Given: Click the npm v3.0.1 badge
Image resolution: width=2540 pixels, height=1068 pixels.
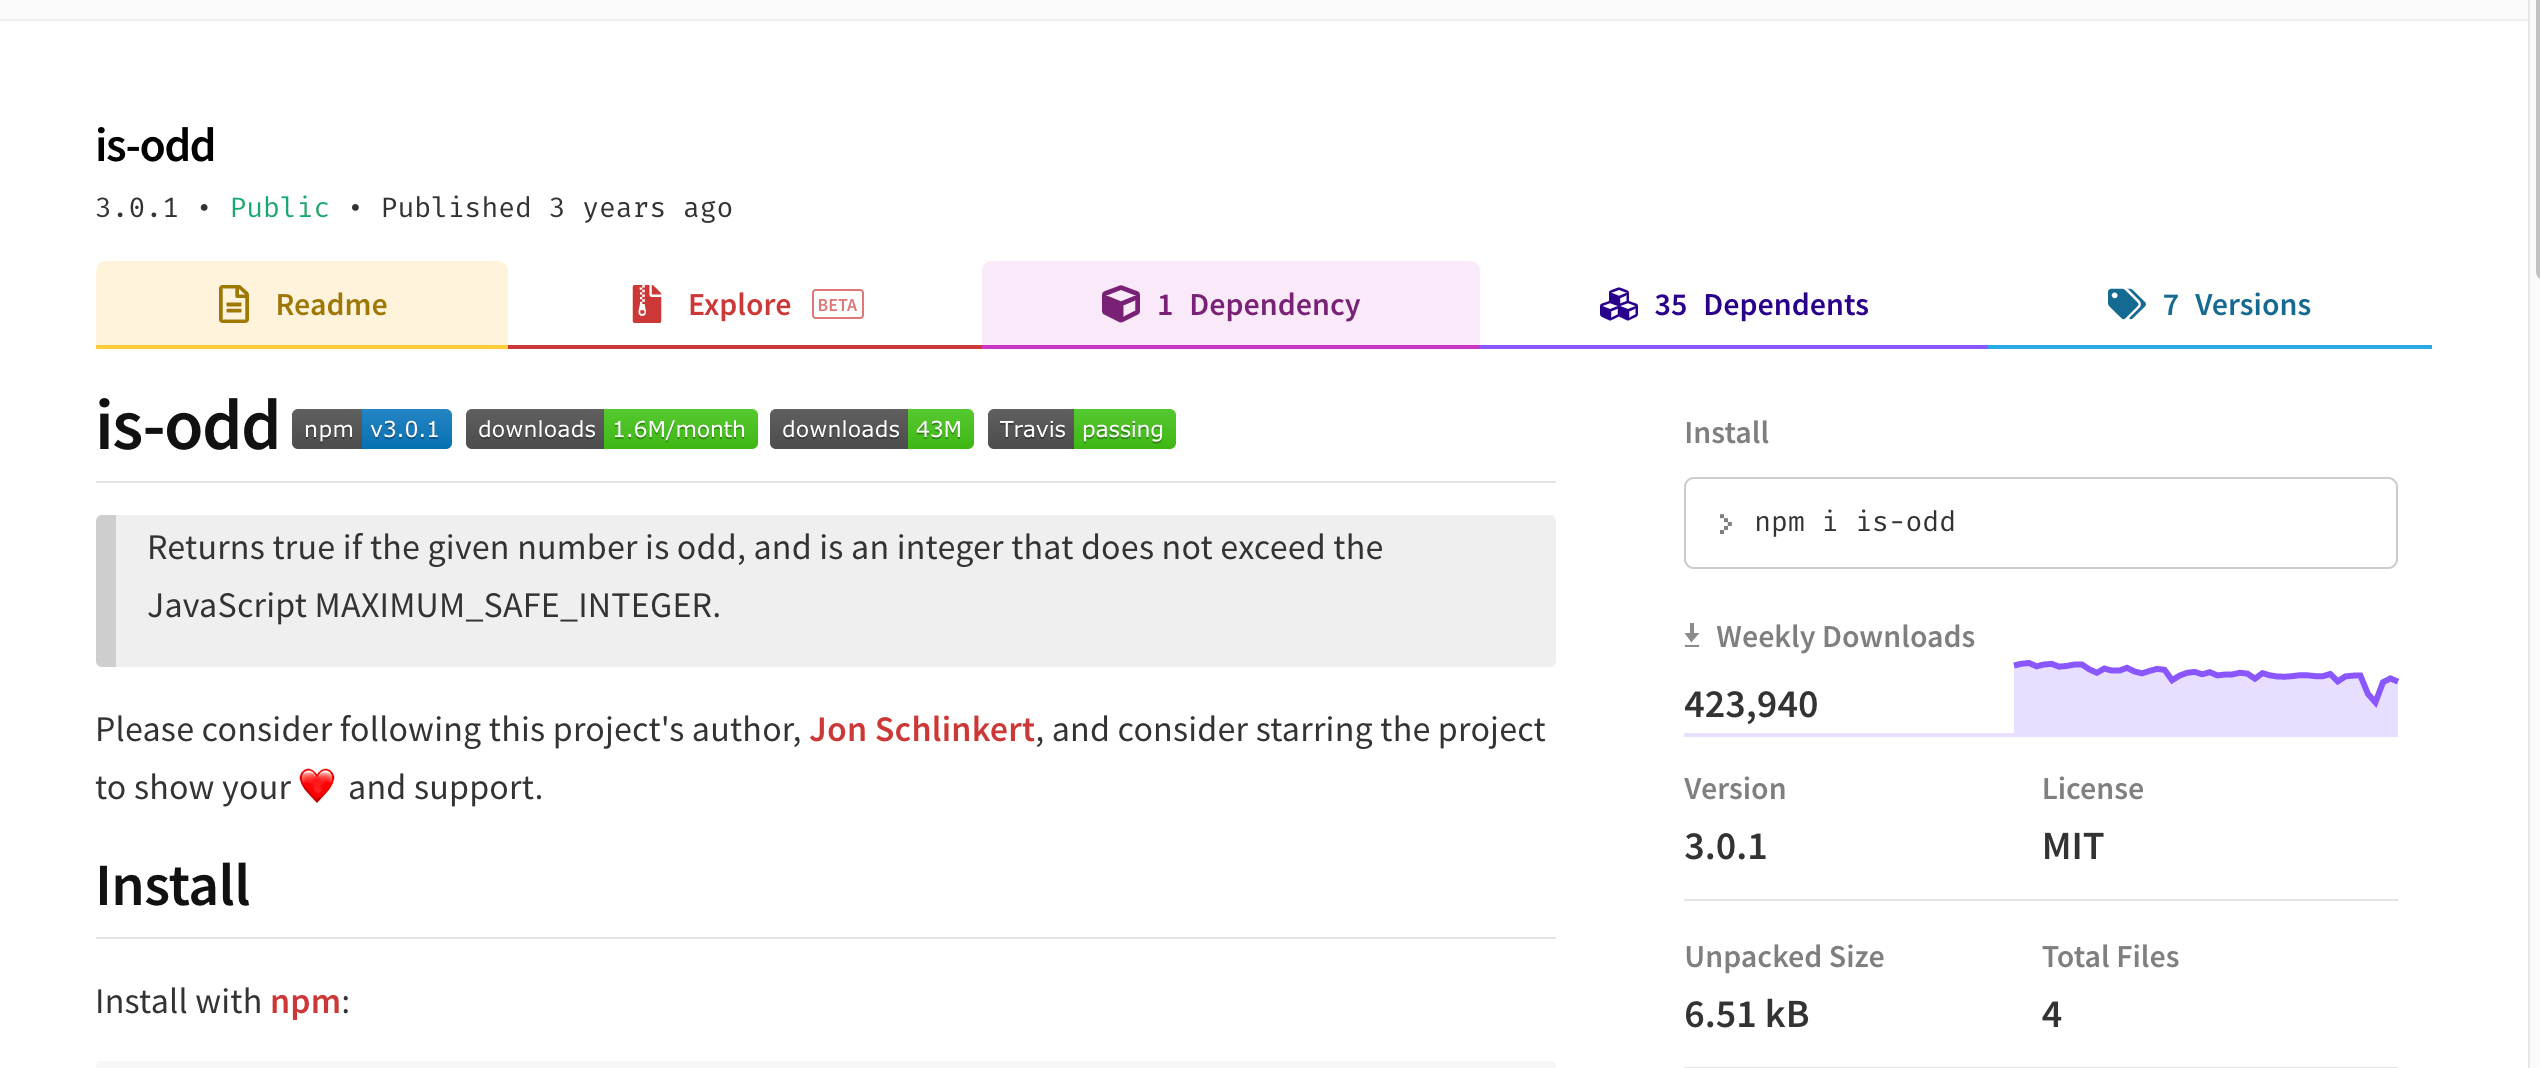Looking at the screenshot, I should click(x=371, y=429).
